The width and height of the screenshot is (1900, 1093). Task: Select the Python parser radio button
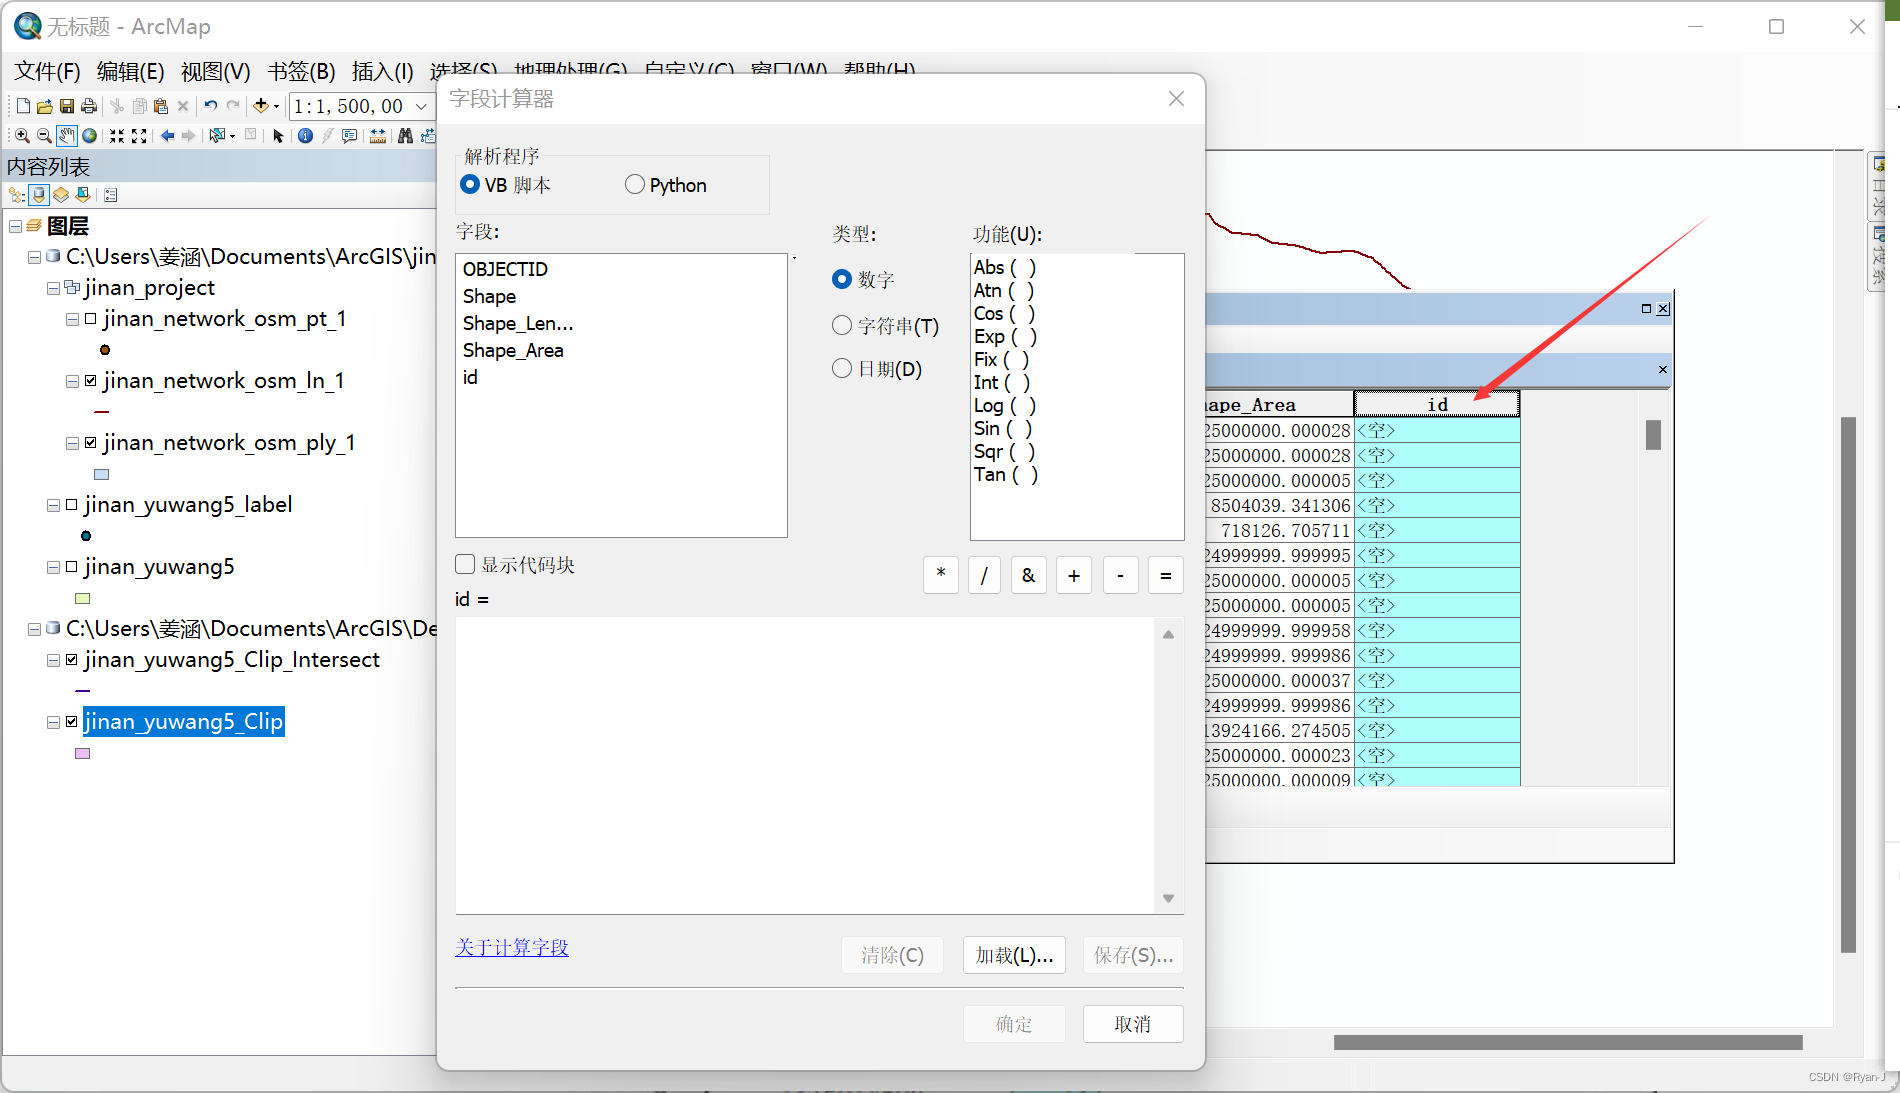click(635, 185)
